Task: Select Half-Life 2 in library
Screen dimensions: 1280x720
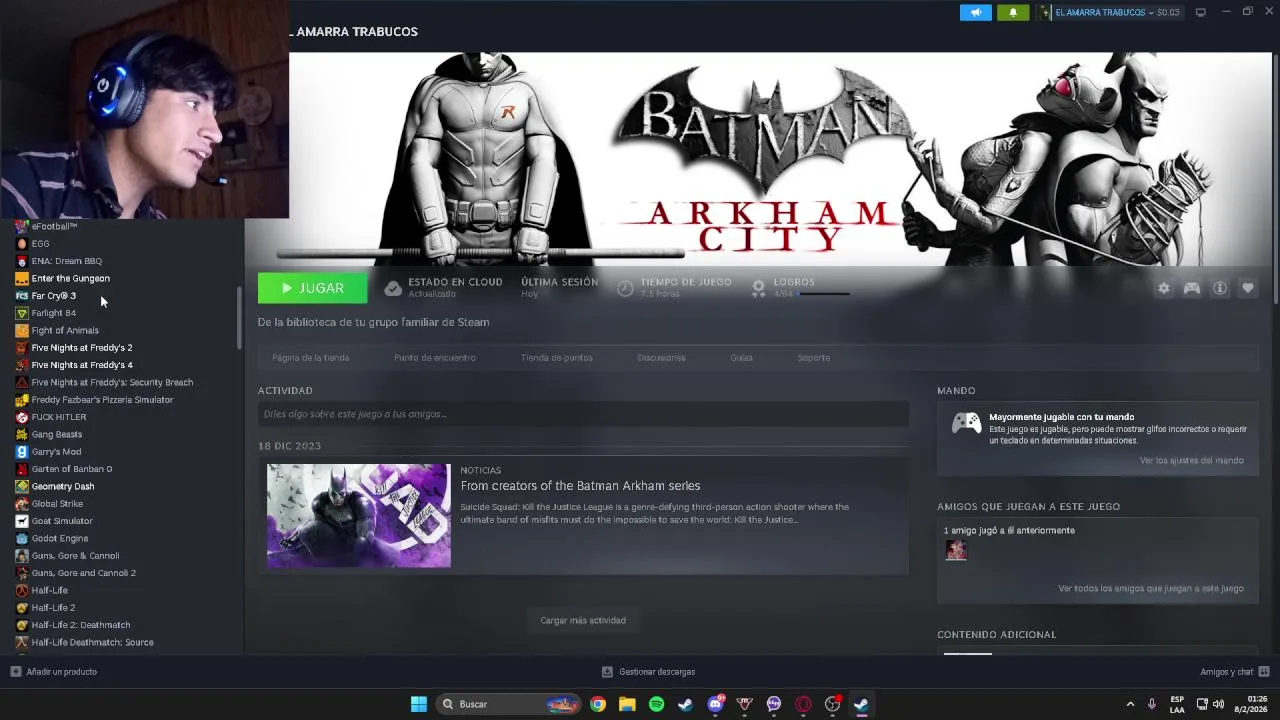Action: click(53, 608)
